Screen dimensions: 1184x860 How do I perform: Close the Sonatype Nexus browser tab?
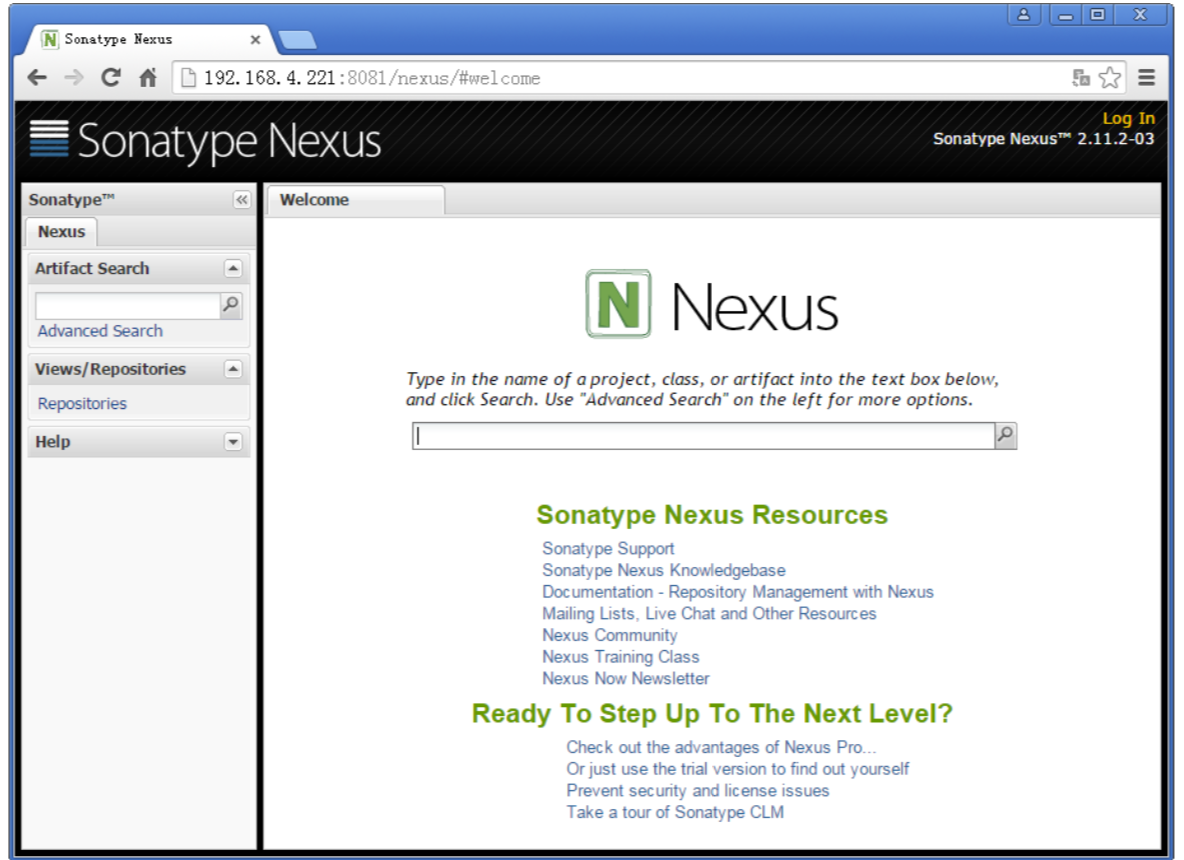click(255, 39)
